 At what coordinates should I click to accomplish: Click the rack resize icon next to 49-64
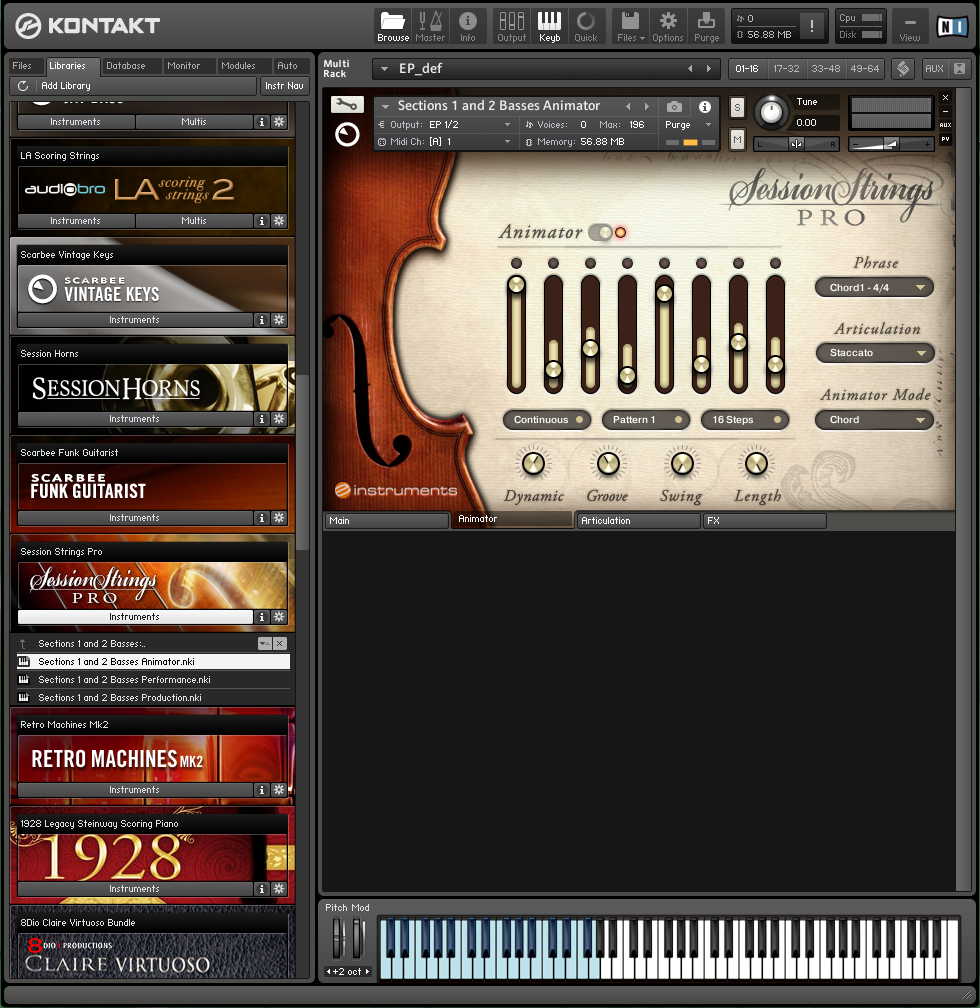pyautogui.click(x=903, y=68)
